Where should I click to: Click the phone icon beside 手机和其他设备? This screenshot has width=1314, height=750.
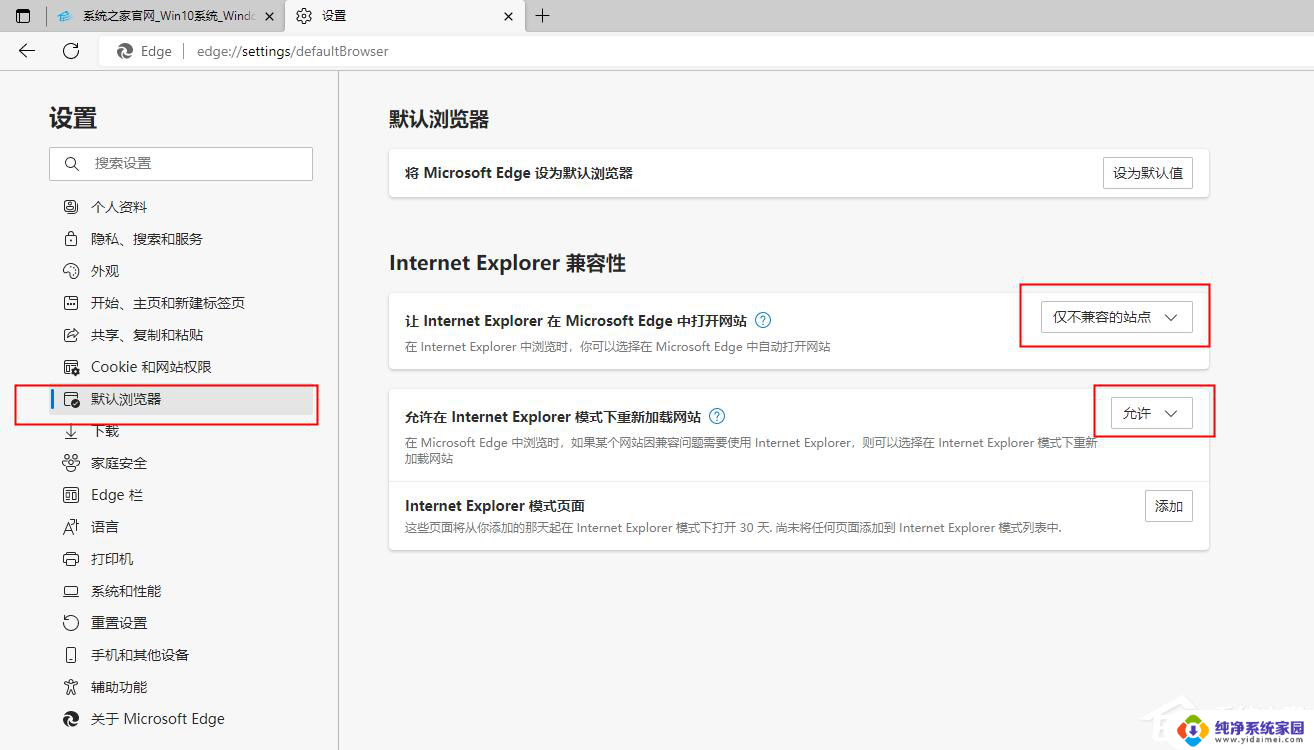coord(71,655)
